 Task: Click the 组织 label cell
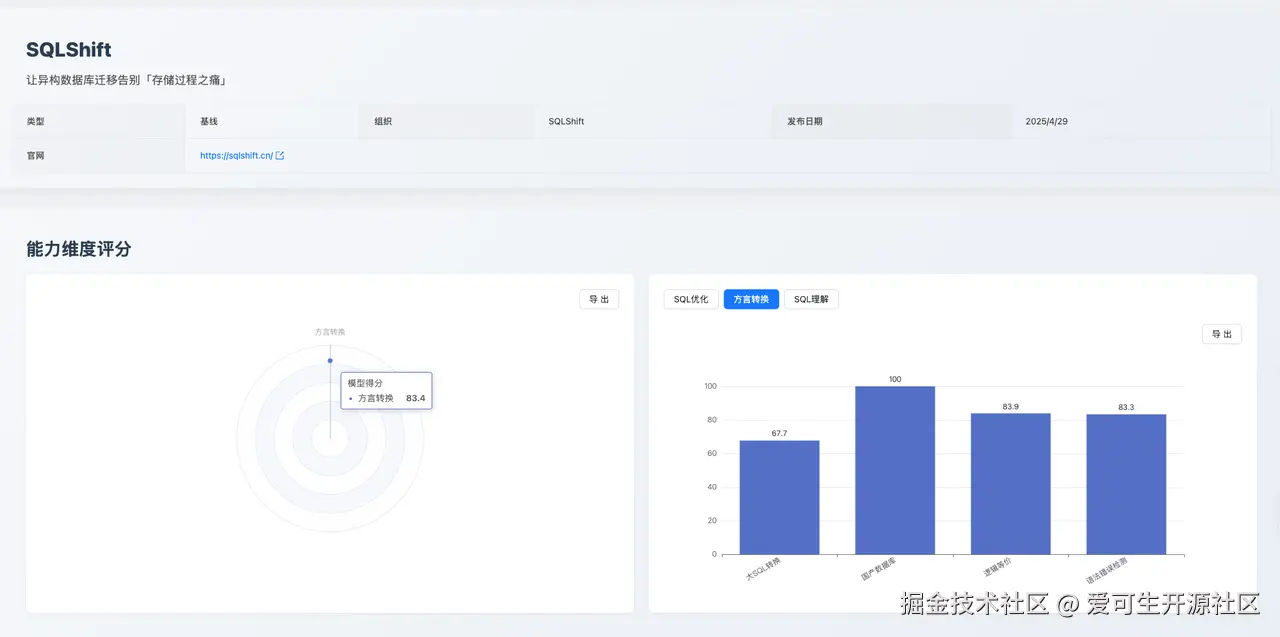[x=447, y=121]
